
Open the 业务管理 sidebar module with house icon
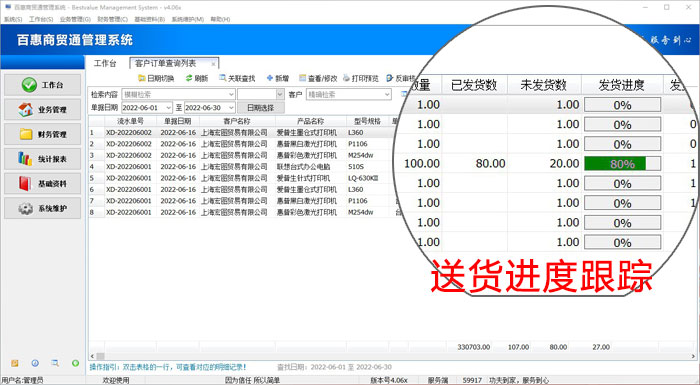point(42,109)
